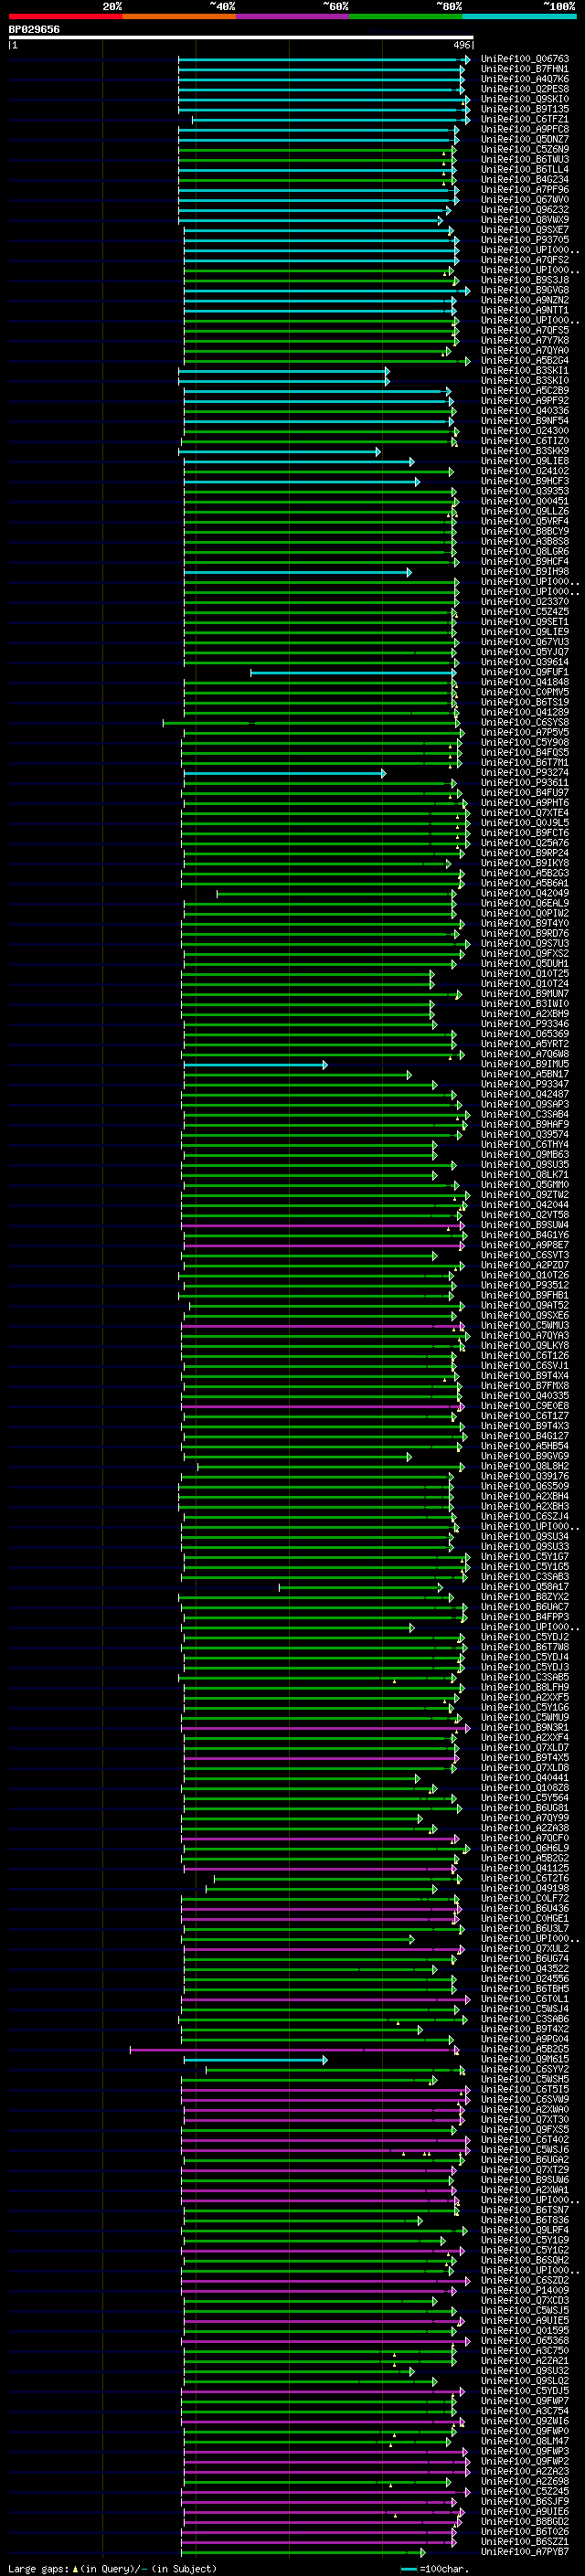This screenshot has width=585, height=2576.
Task: Click the purple ~60% identity legend segment
Action: 292,16
